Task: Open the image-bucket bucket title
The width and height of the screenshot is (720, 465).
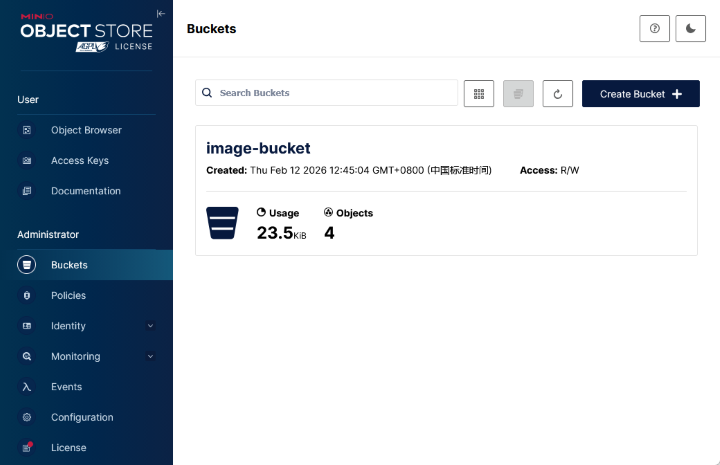Action: coord(258,148)
